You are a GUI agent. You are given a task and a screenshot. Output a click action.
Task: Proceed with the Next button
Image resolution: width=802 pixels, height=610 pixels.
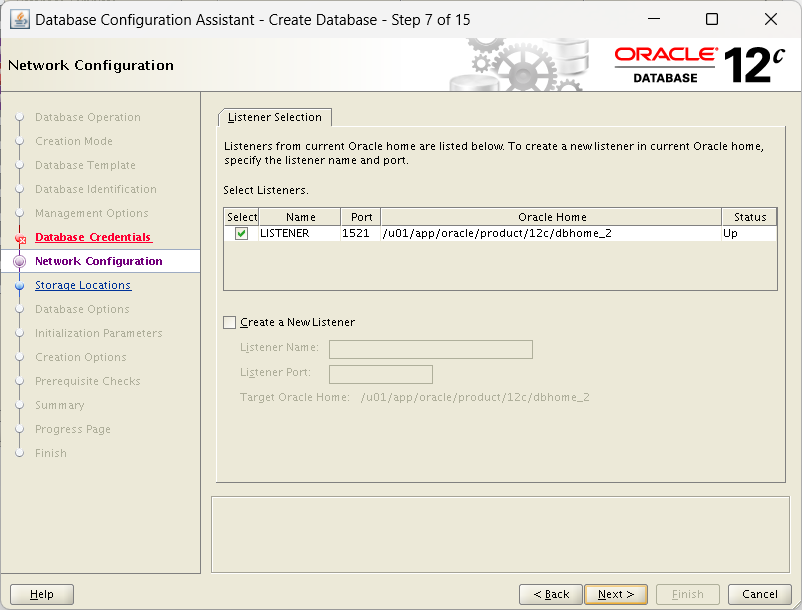[x=616, y=594]
